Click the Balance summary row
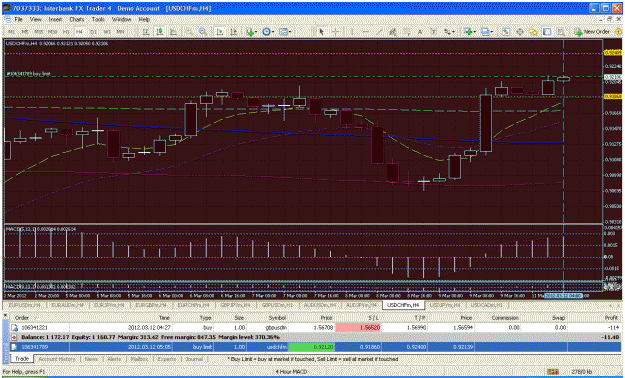The image size is (625, 378). [316, 337]
